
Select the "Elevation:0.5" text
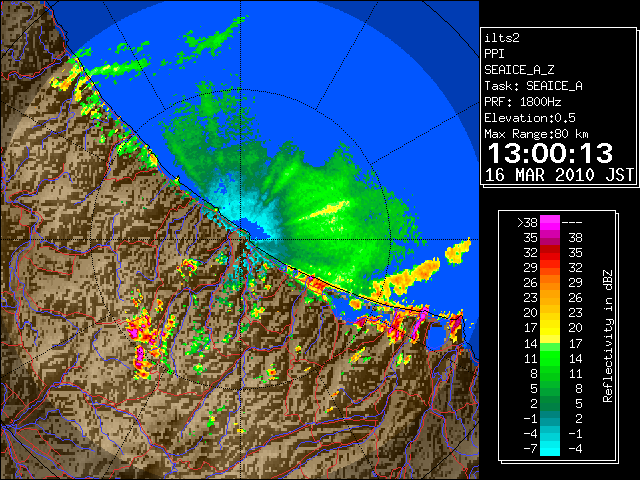coord(530,118)
